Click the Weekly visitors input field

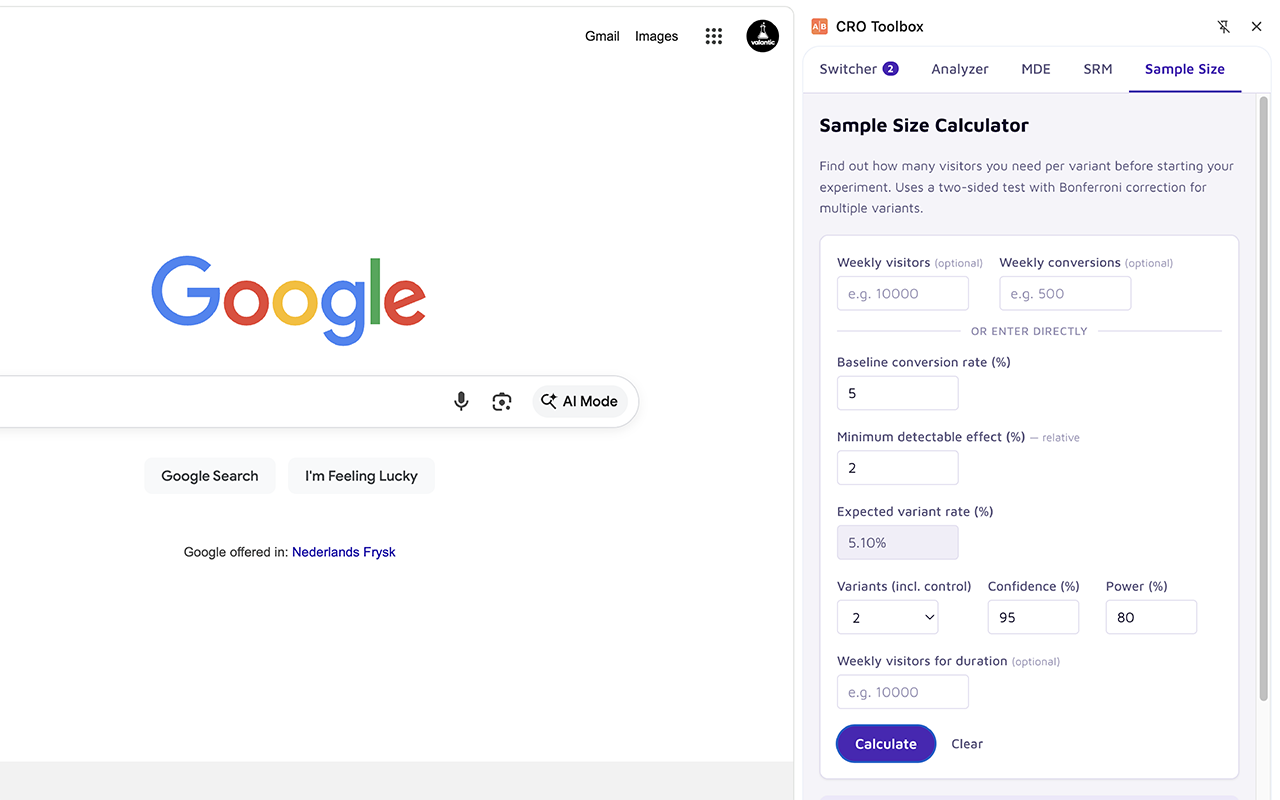903,294
